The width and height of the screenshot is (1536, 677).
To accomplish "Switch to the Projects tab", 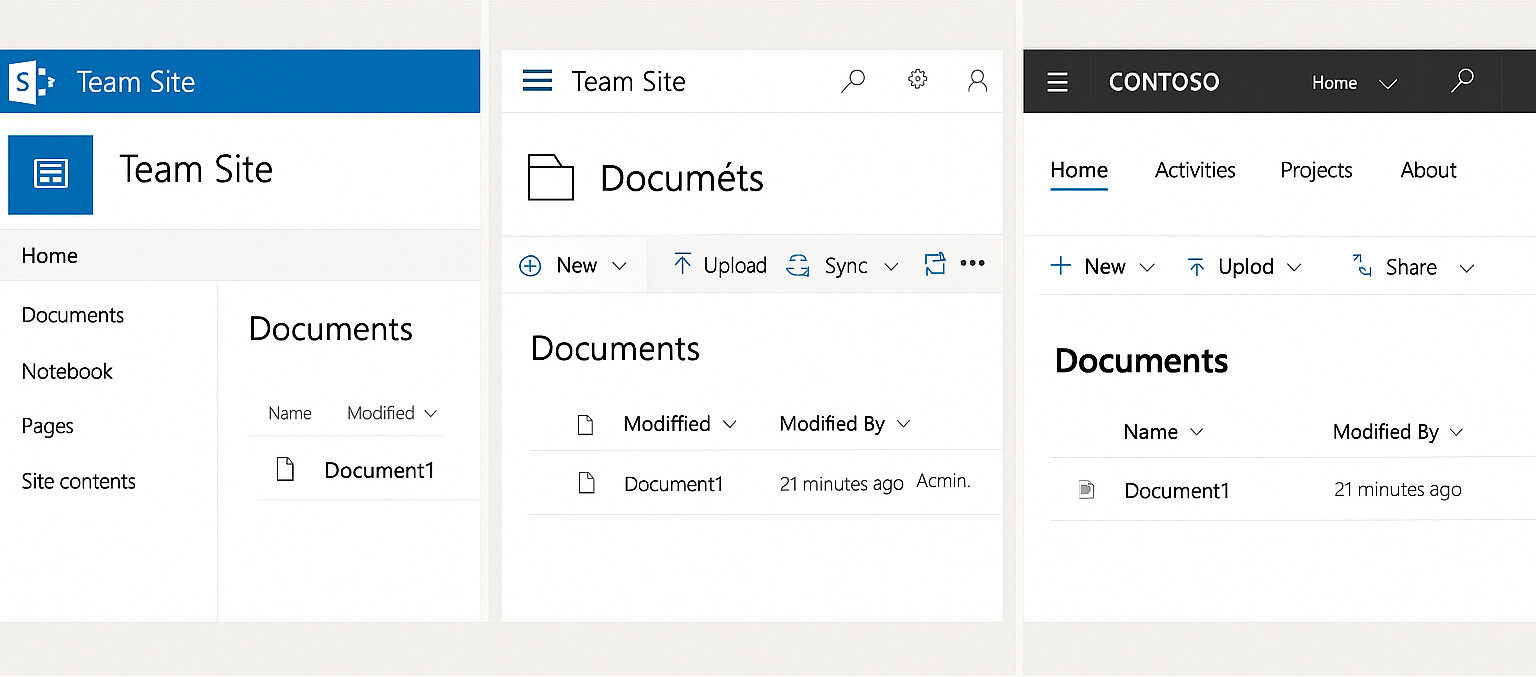I will tap(1316, 170).
